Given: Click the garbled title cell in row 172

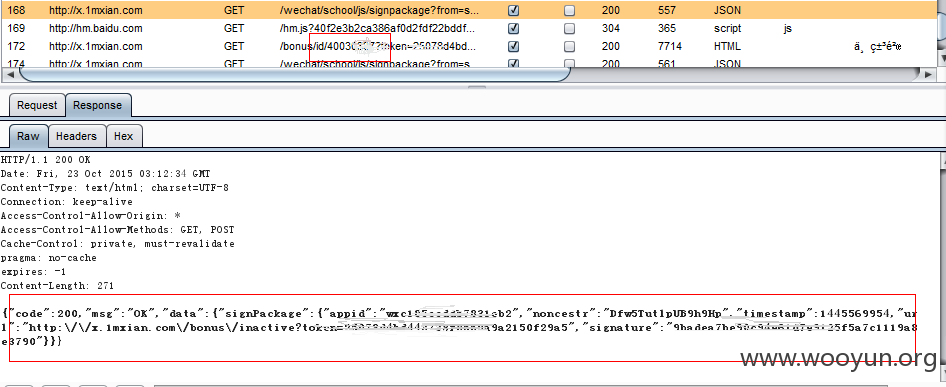Looking at the screenshot, I should coord(878,46).
